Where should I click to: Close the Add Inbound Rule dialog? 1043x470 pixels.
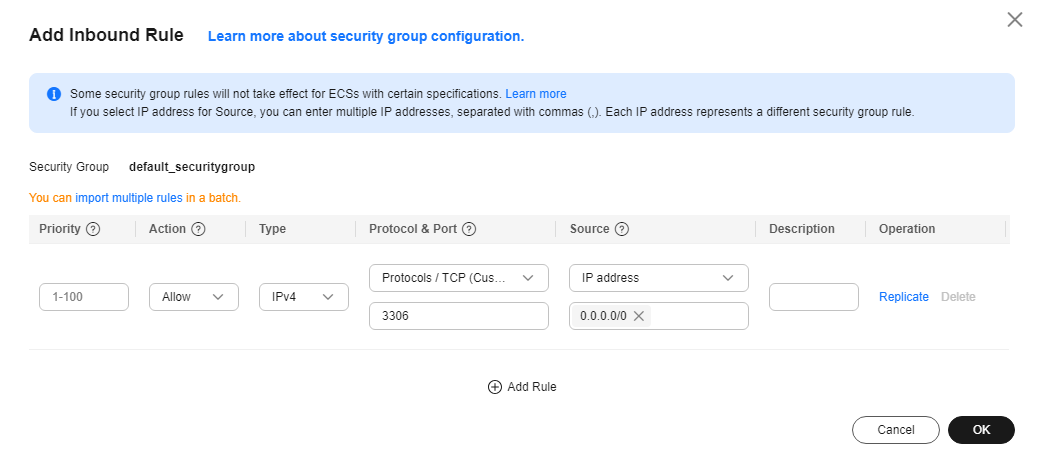pyautogui.click(x=1014, y=20)
